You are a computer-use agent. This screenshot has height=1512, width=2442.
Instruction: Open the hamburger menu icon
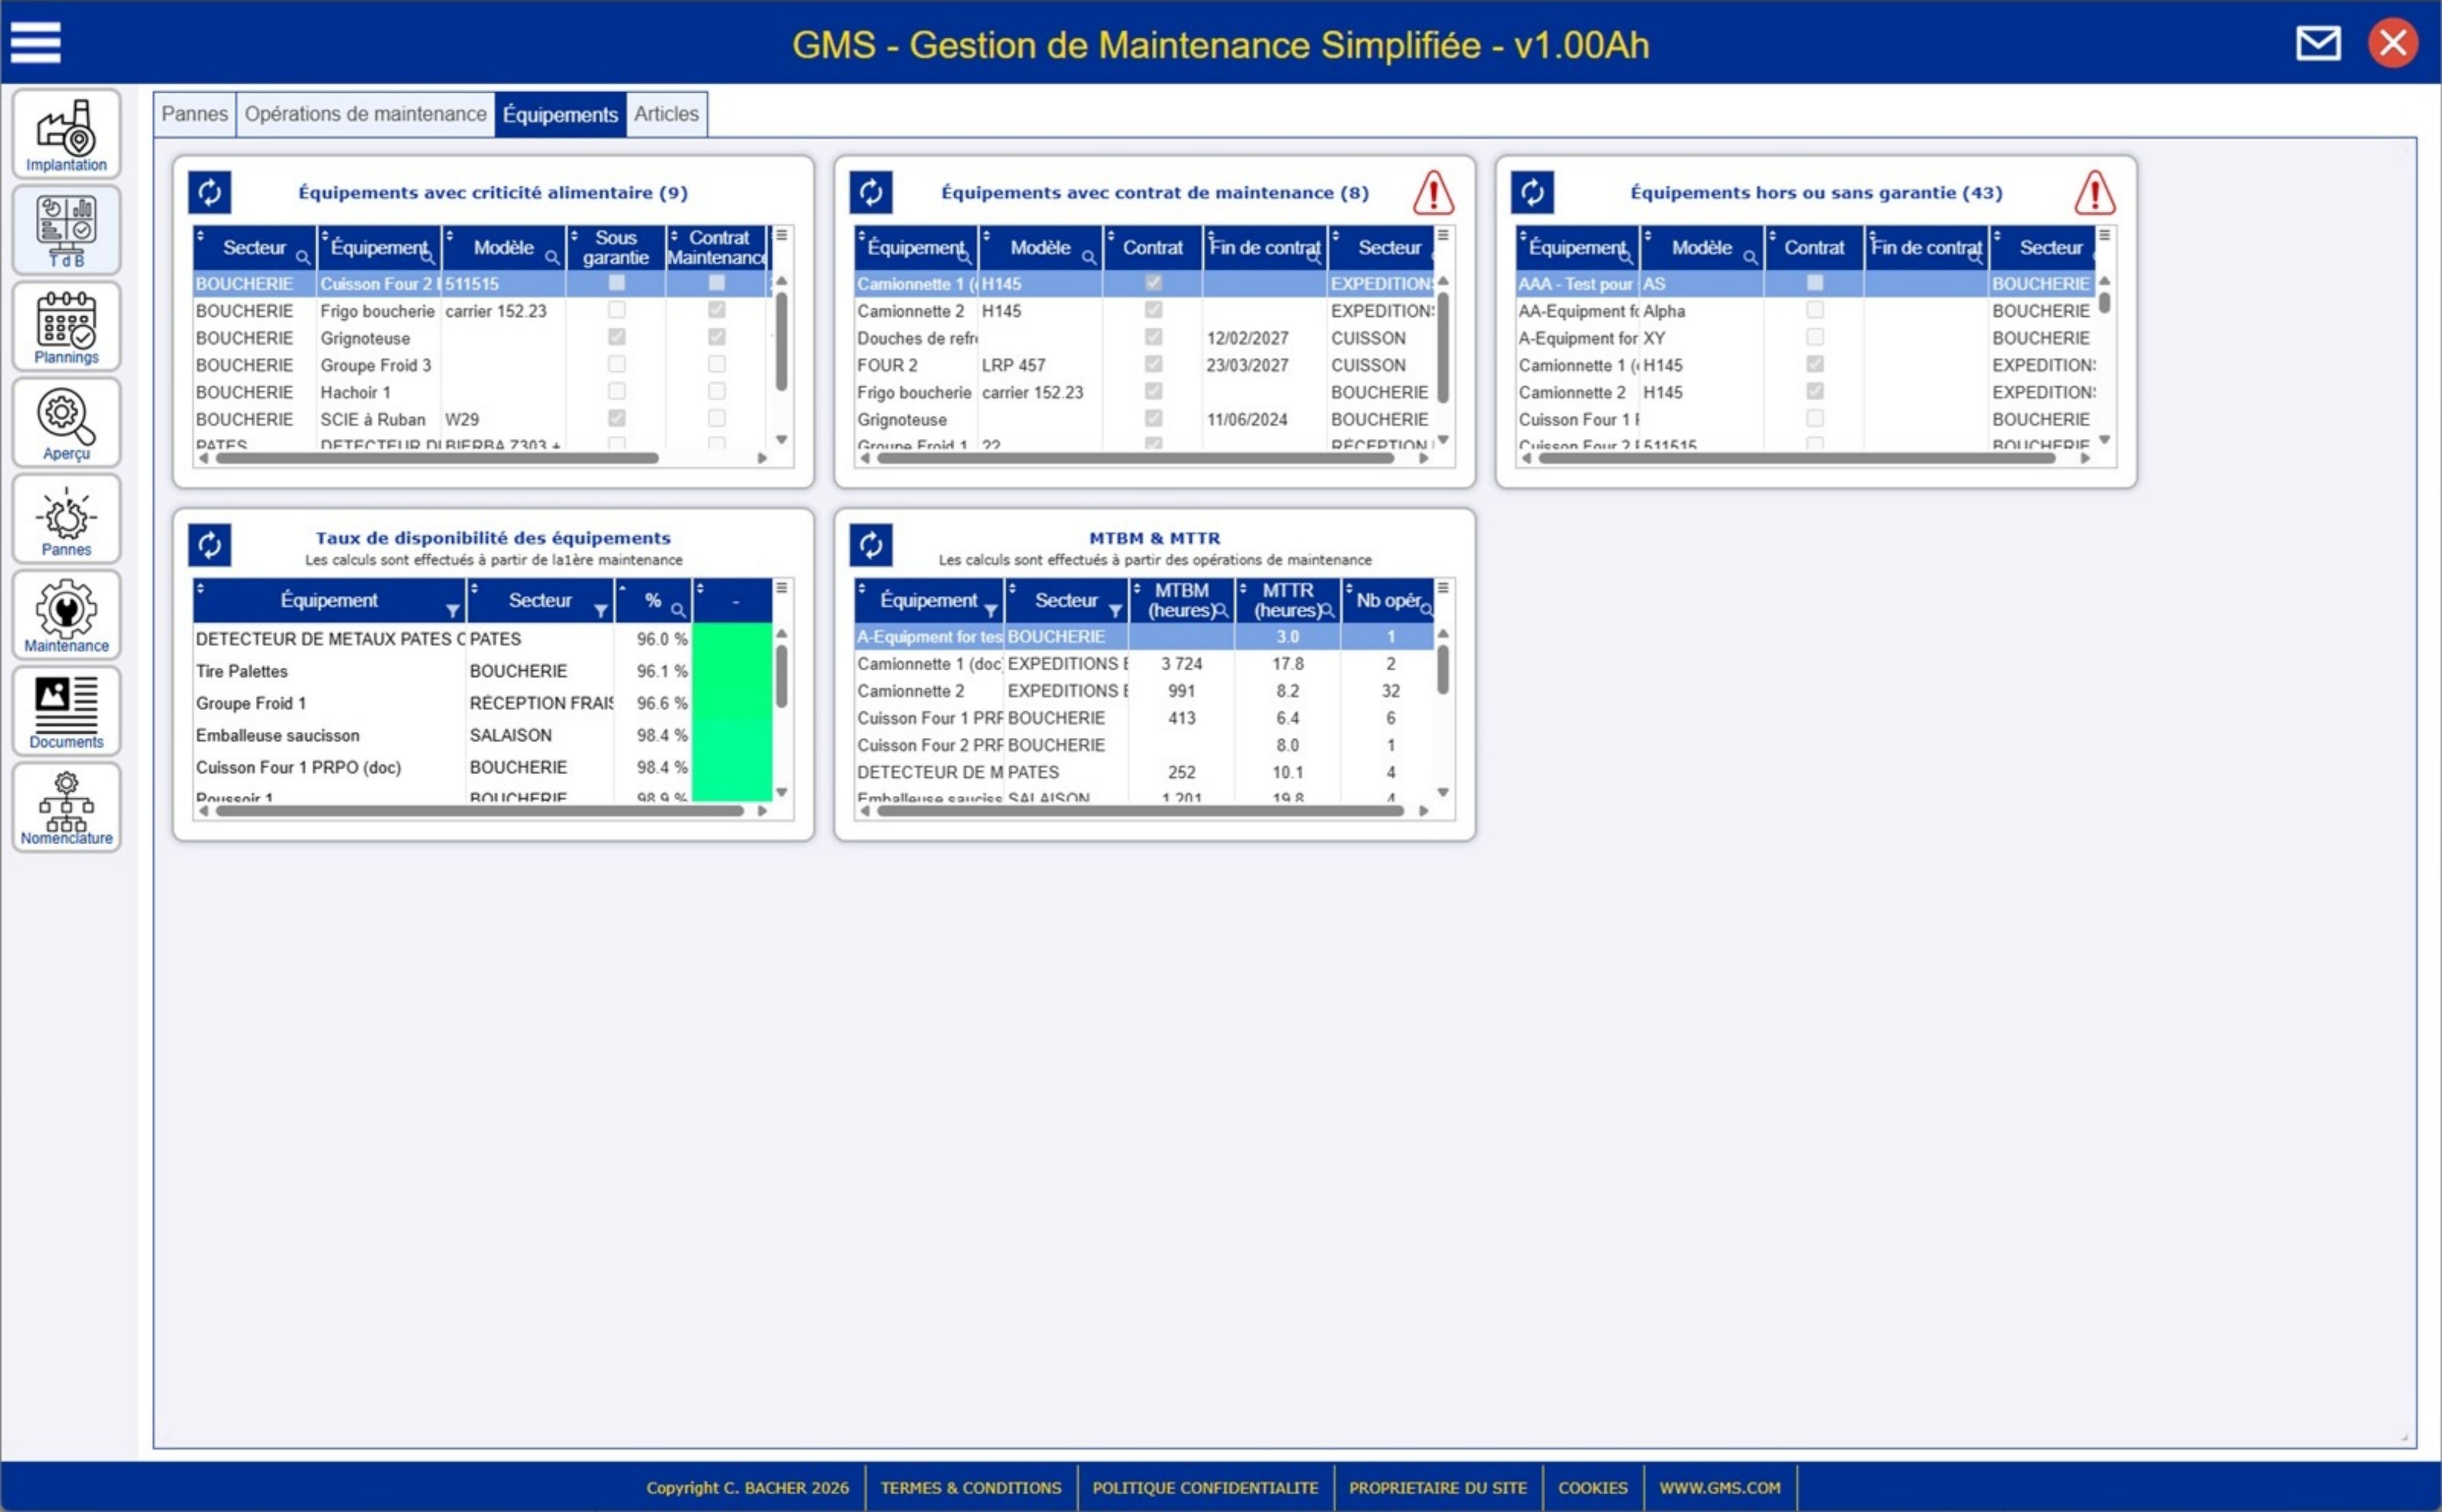point(35,43)
